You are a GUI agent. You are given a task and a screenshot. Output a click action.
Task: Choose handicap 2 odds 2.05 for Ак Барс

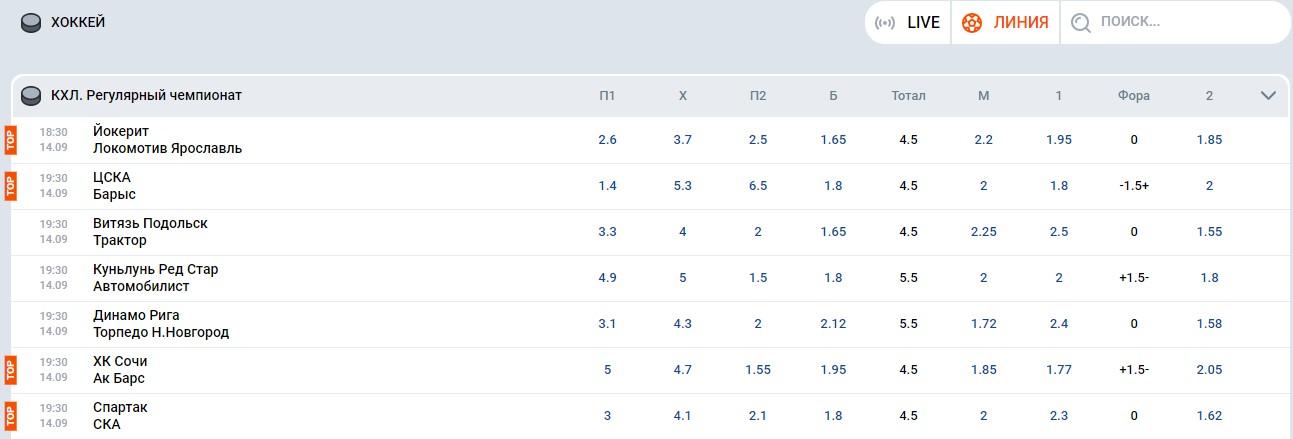(x=1209, y=370)
